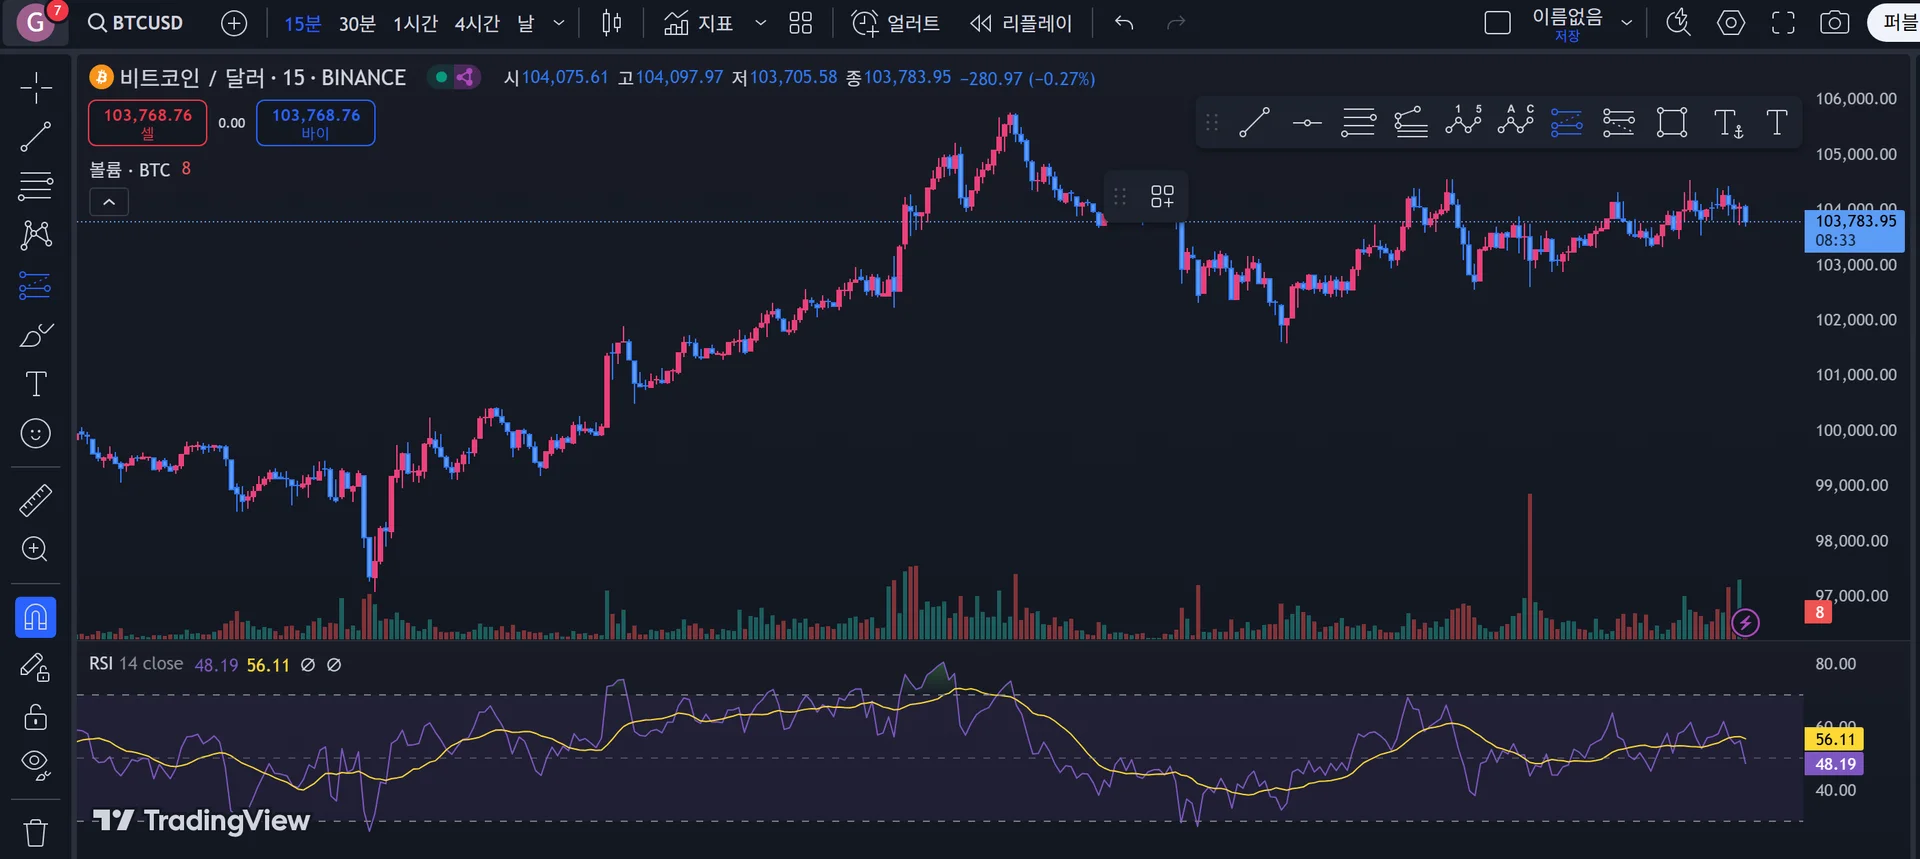Select Elliott 1-5 wave tool in floating toolbar
The image size is (1920, 859).
(x=1463, y=122)
